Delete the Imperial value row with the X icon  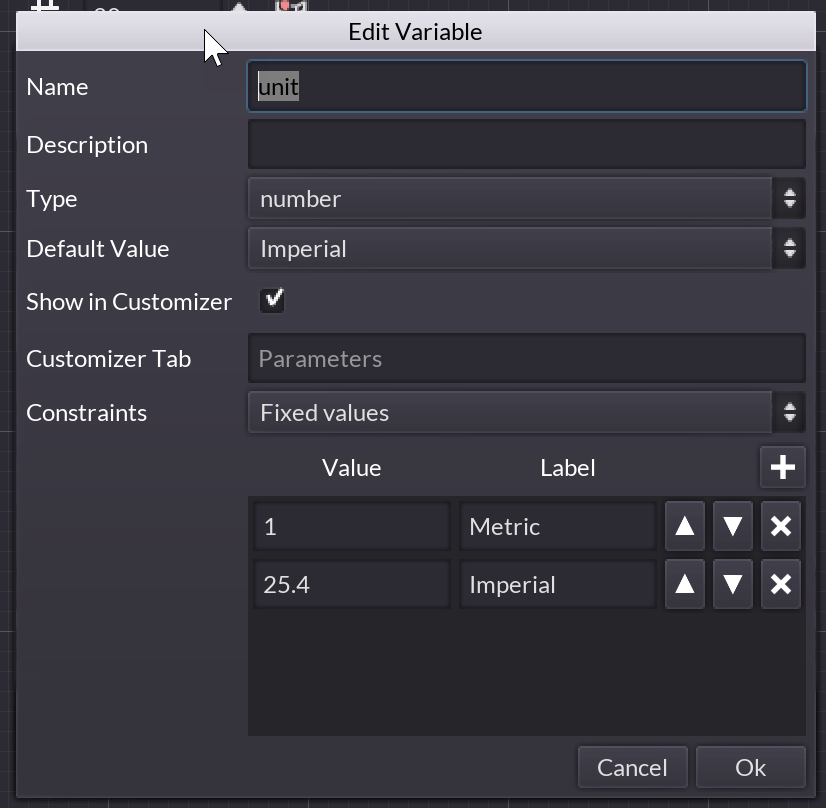[781, 584]
